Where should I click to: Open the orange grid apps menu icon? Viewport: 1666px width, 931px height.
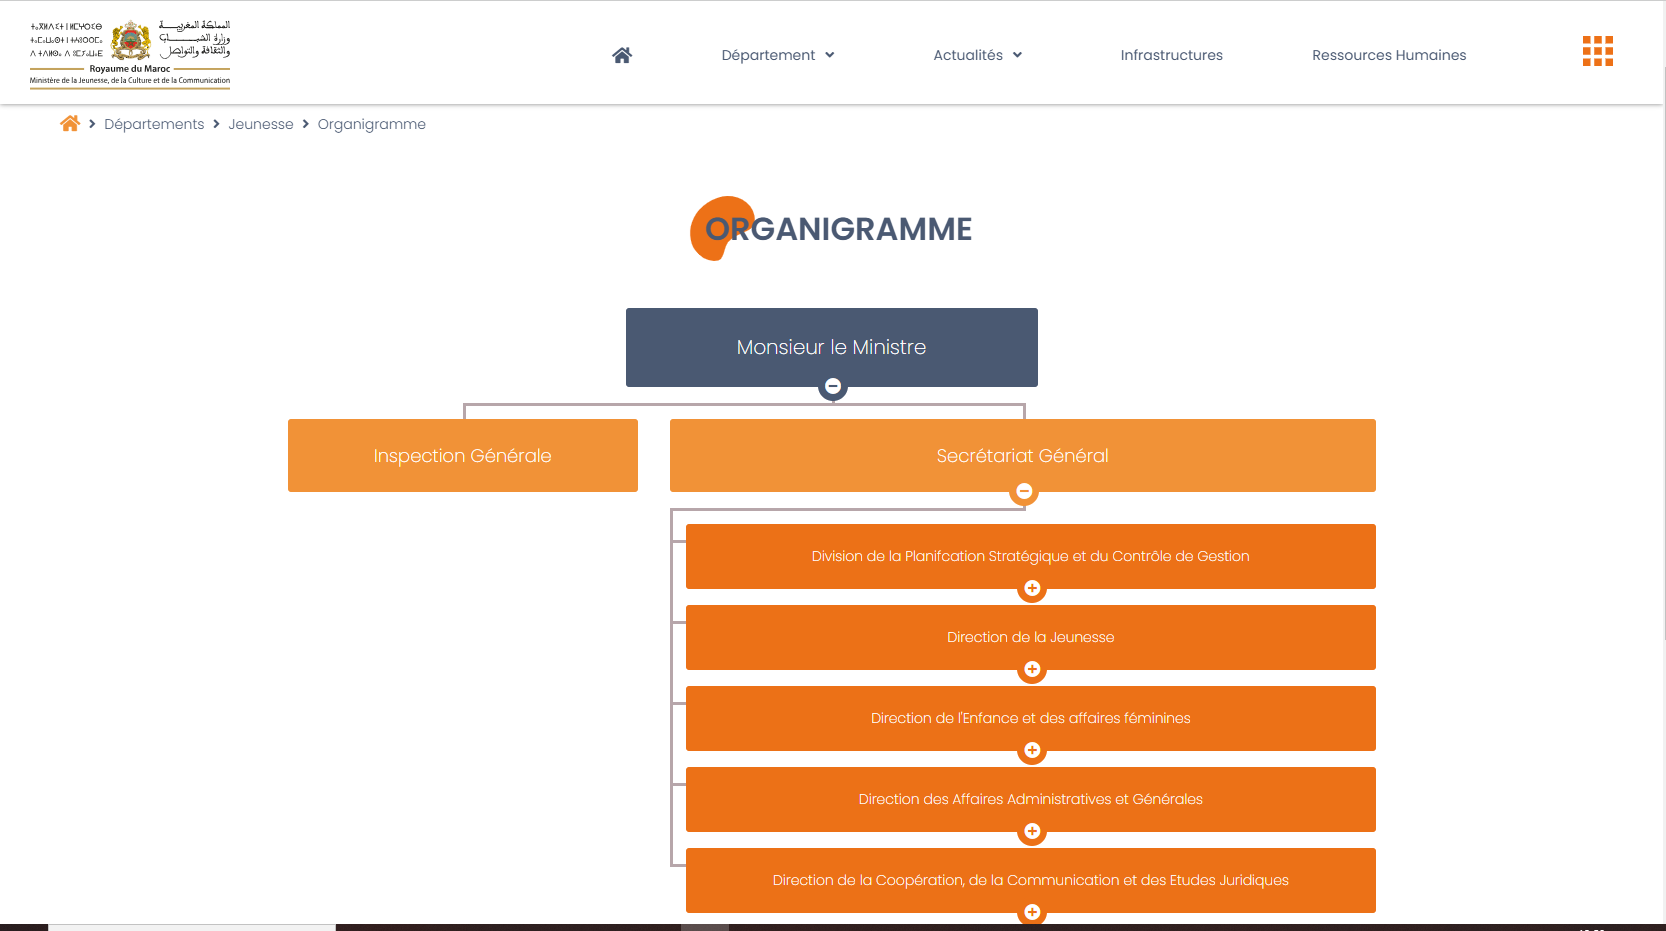1597,51
